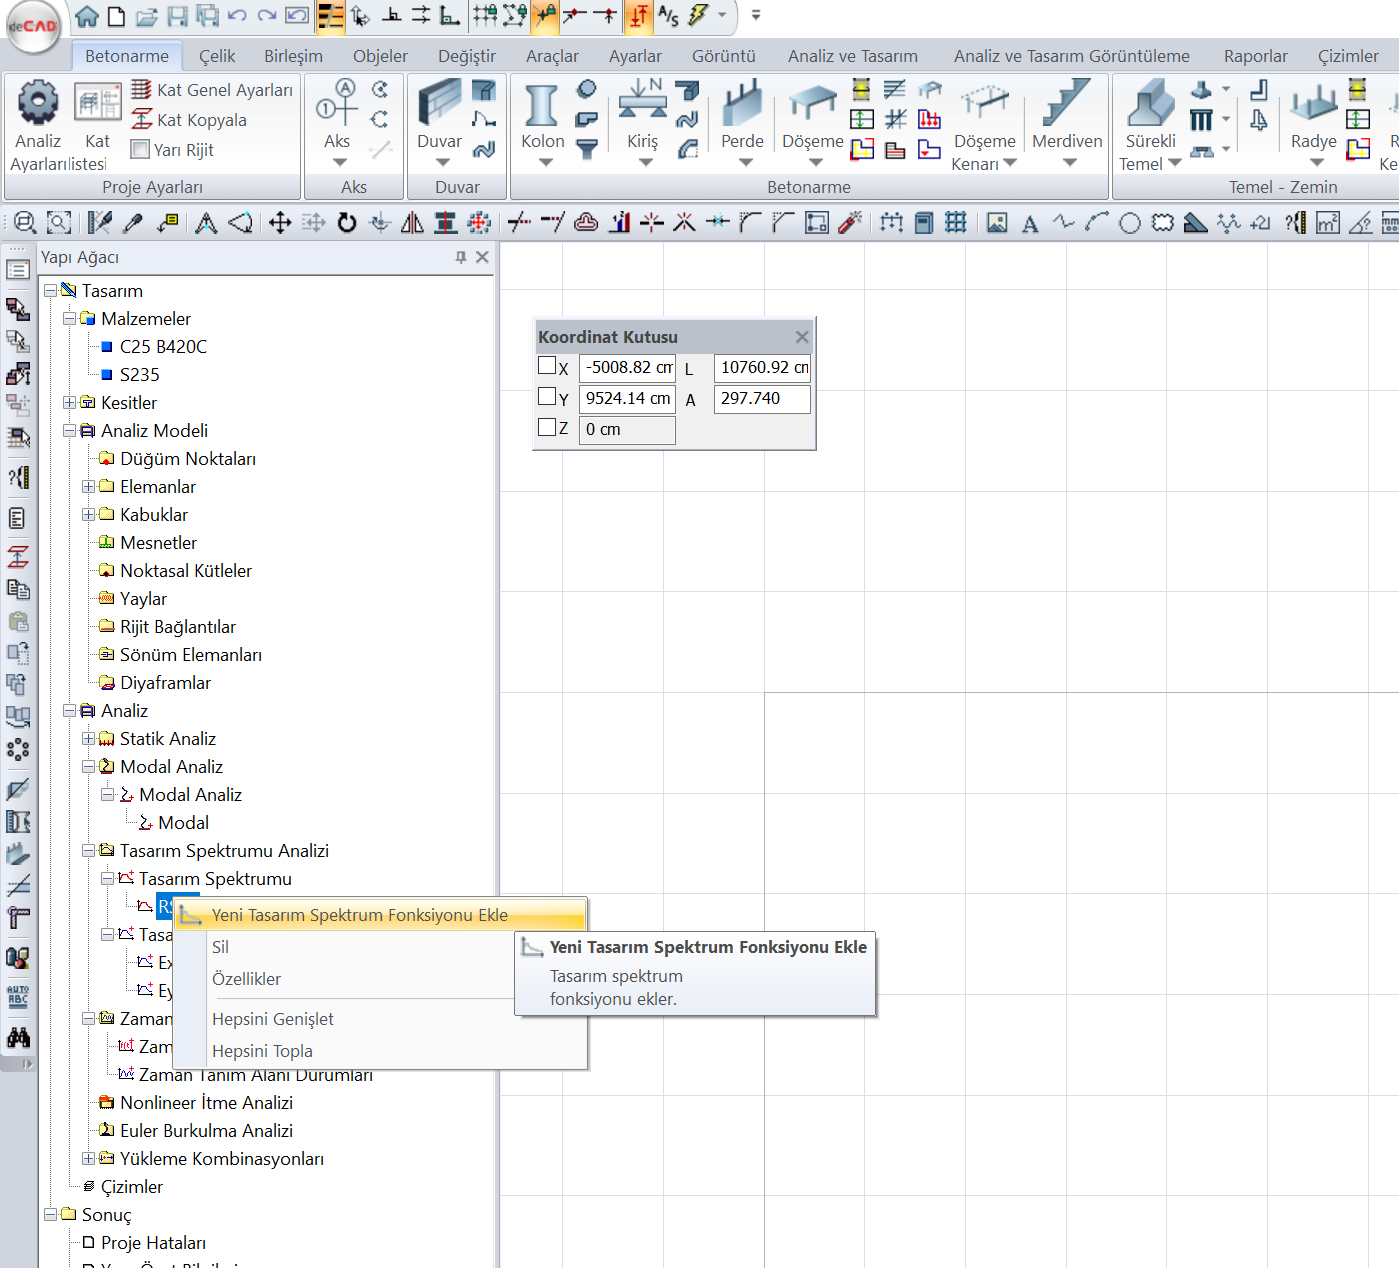Click the L length input field
The height and width of the screenshot is (1268, 1399).
(762, 368)
